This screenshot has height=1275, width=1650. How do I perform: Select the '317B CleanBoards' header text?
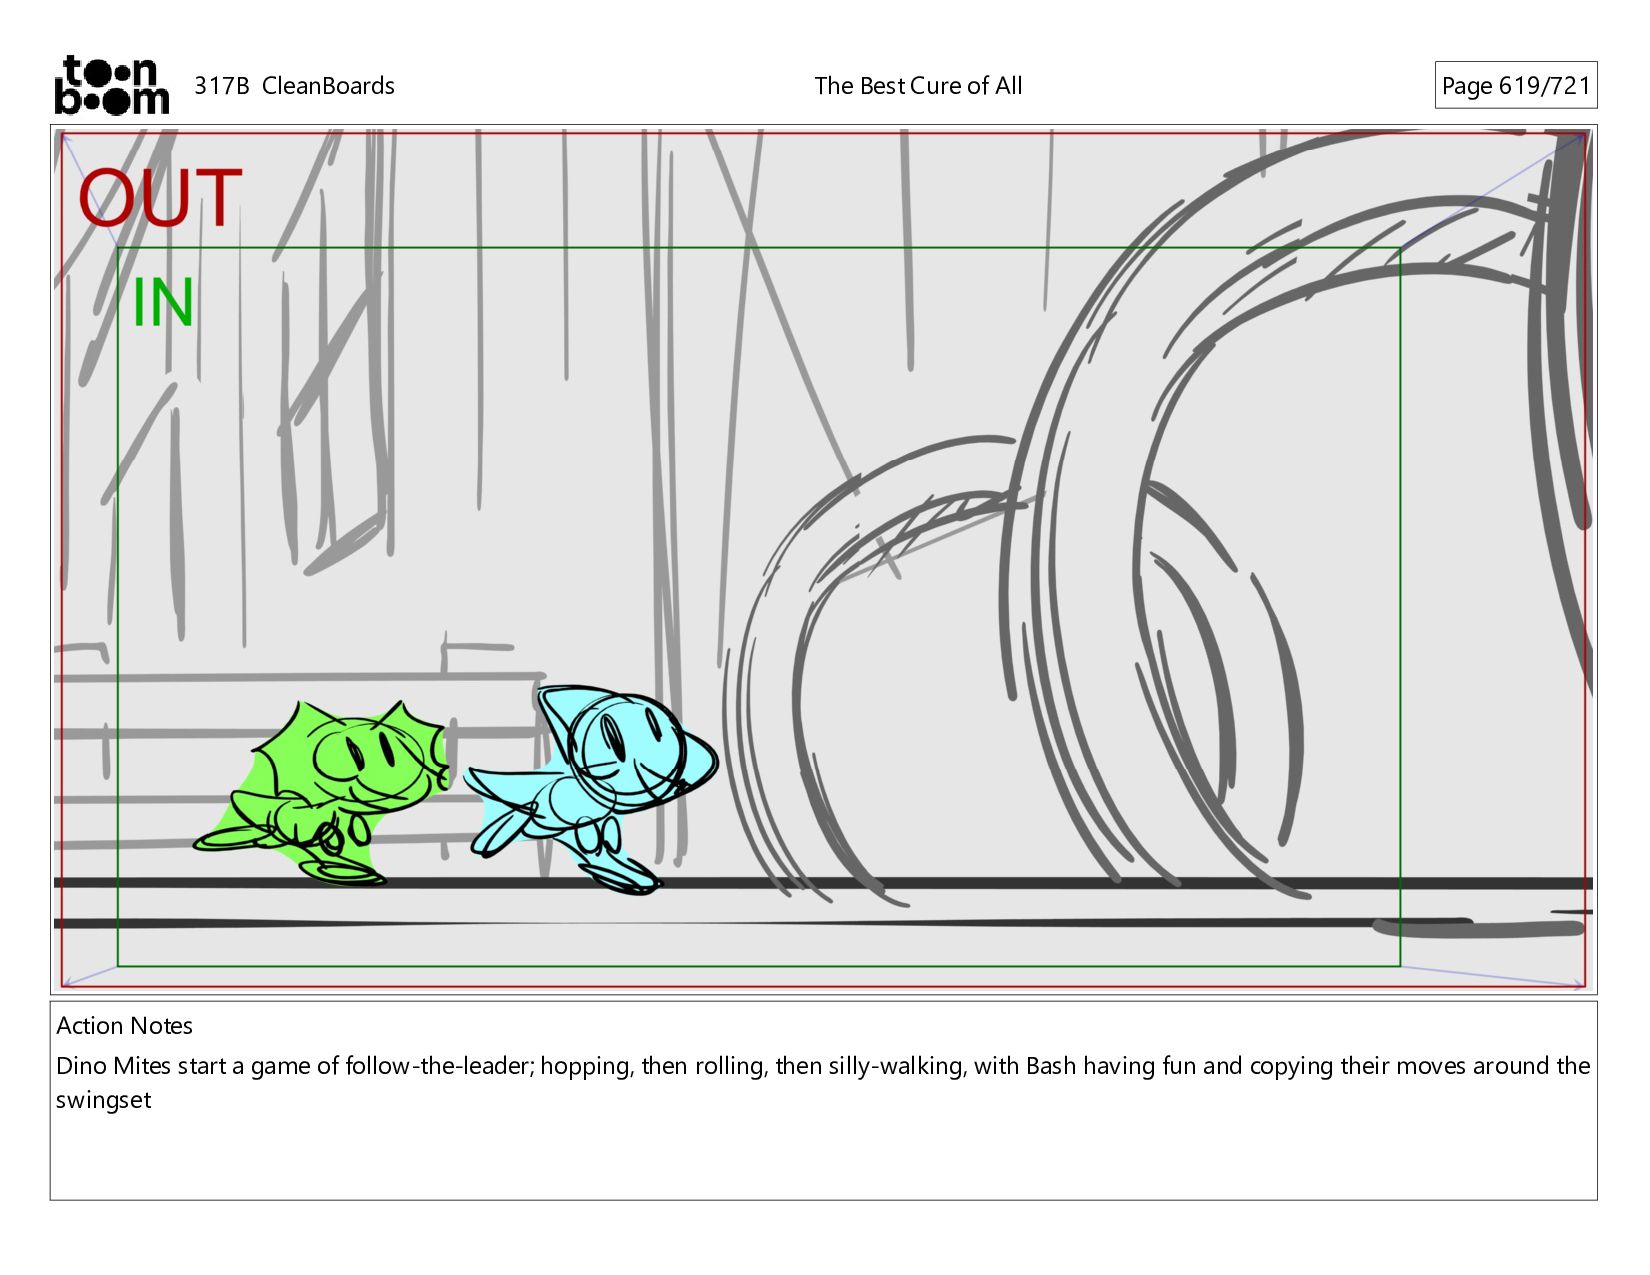click(294, 86)
